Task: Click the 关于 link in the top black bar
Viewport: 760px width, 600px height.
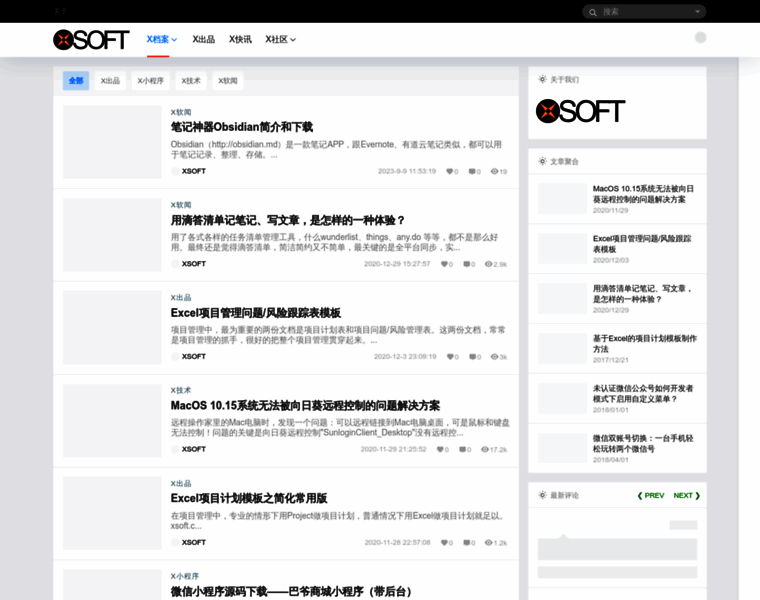Action: coord(60,11)
